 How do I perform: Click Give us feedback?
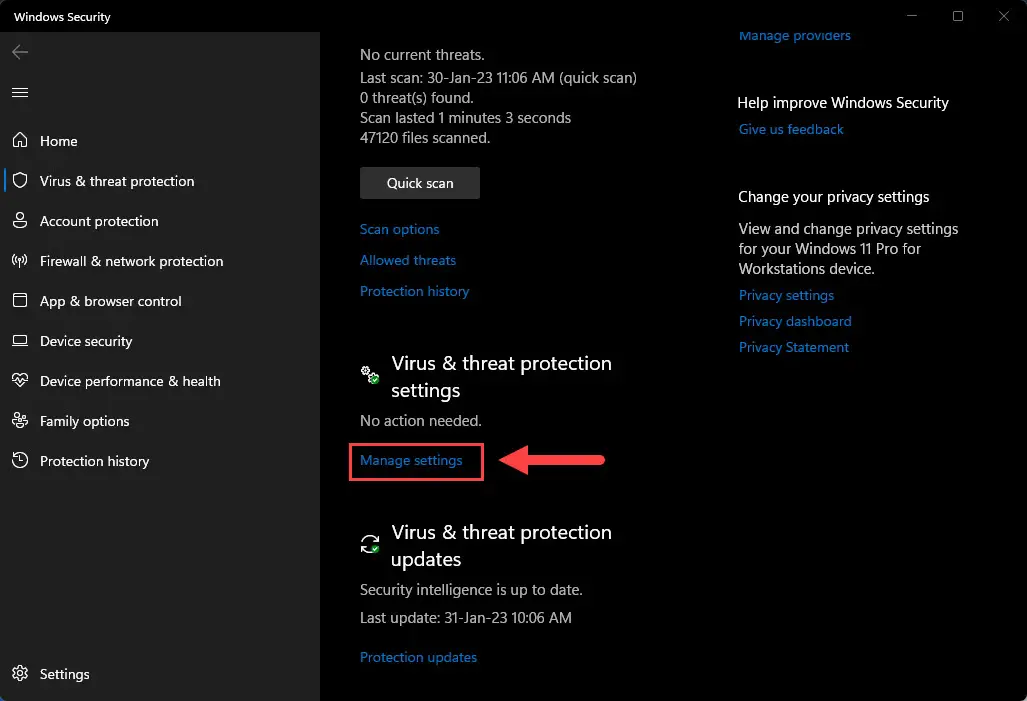(x=790, y=129)
